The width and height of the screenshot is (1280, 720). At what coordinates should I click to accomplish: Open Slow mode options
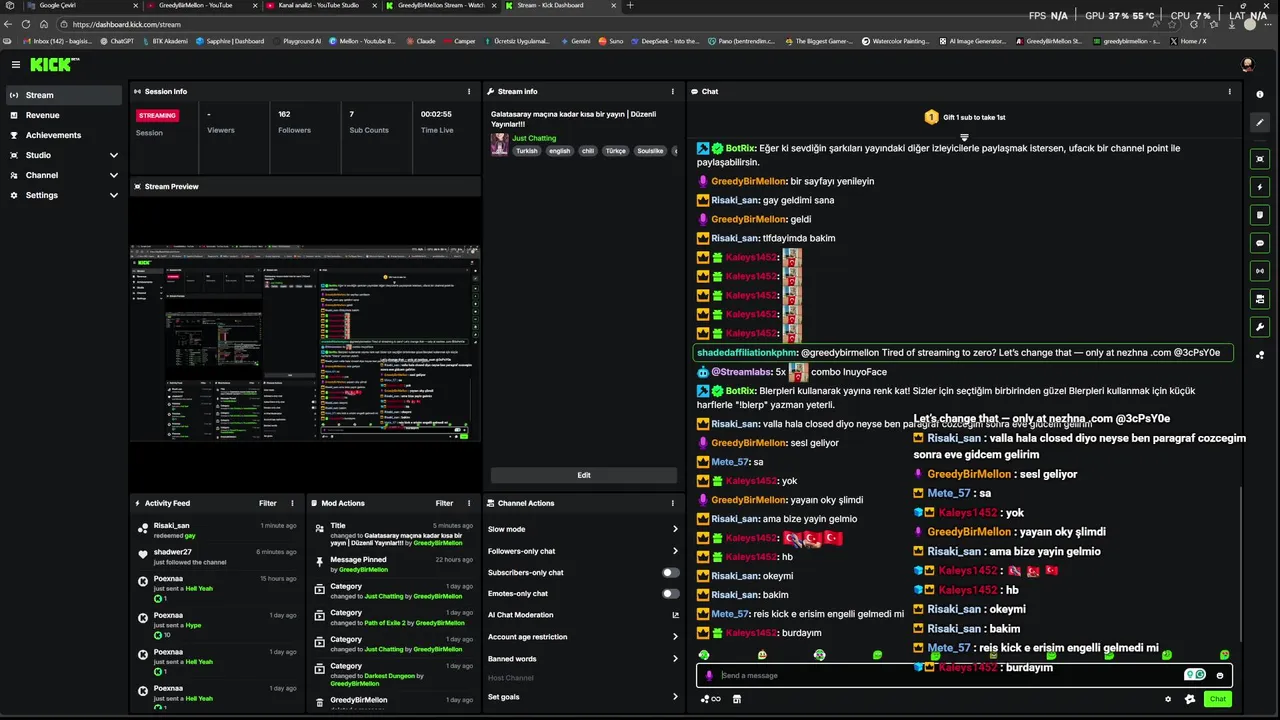pos(583,529)
